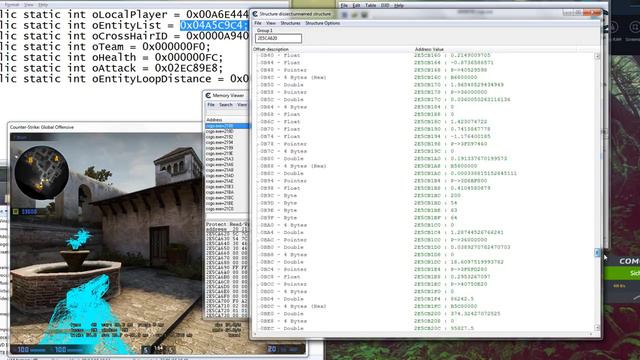Open D3D menu in Cheat Engine main window
The image size is (640, 360).
click(385, 6)
